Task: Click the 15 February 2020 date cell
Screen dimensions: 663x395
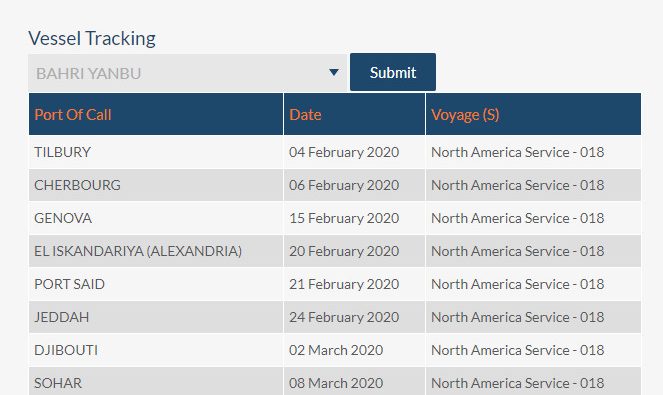Action: coord(354,218)
